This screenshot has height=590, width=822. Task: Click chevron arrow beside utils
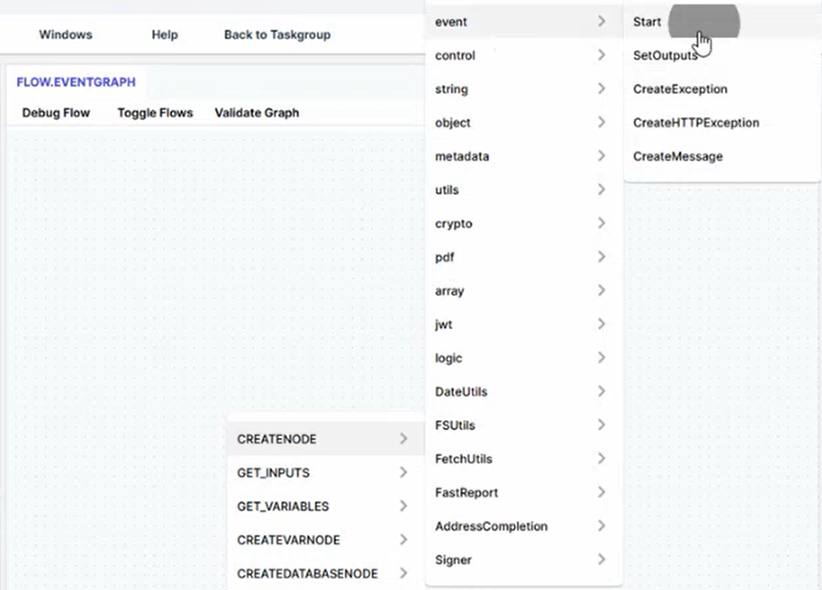coord(601,189)
